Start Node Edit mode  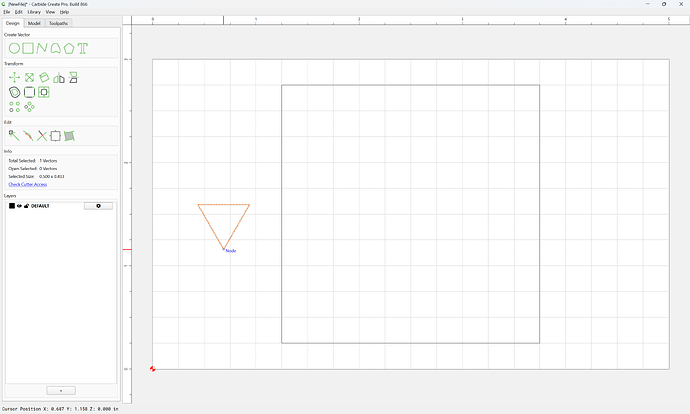(14, 136)
